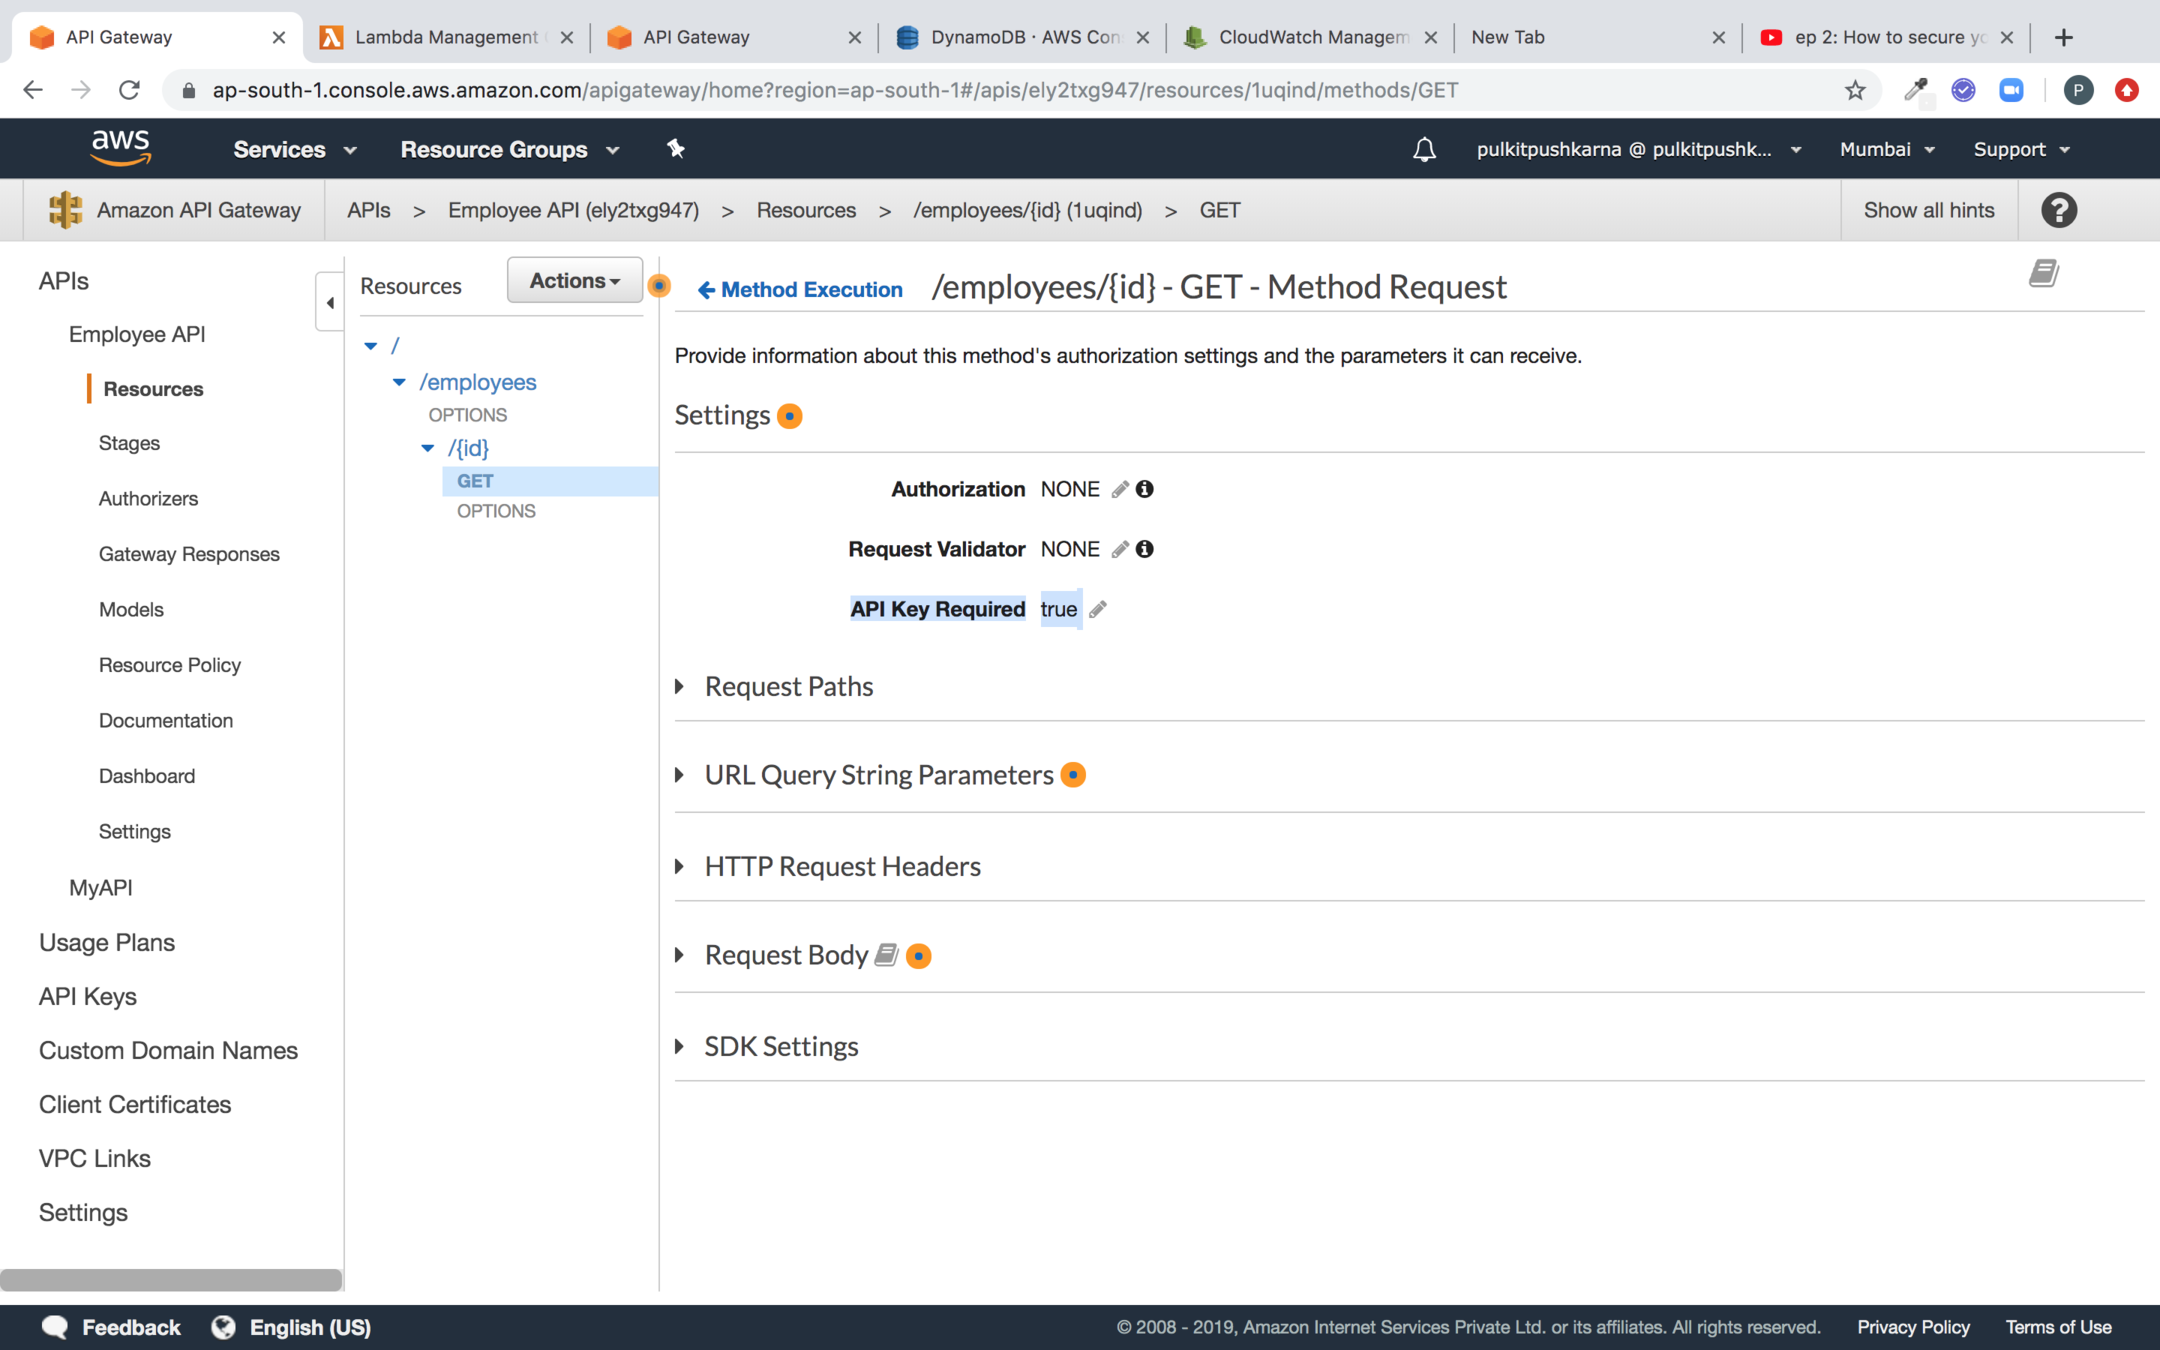Viewport: 2160px width, 1350px height.
Task: Open the AWS notifications bell
Action: pos(1424,149)
